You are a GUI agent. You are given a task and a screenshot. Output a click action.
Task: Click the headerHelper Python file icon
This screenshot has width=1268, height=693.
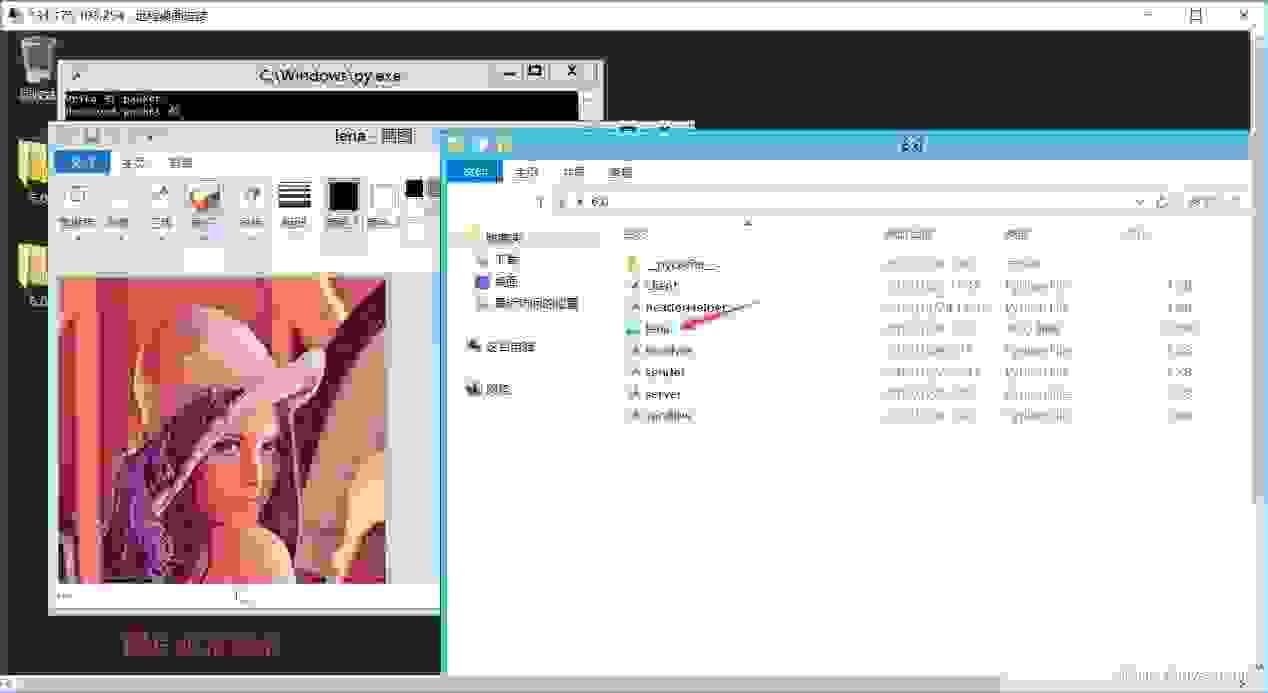tap(633, 307)
